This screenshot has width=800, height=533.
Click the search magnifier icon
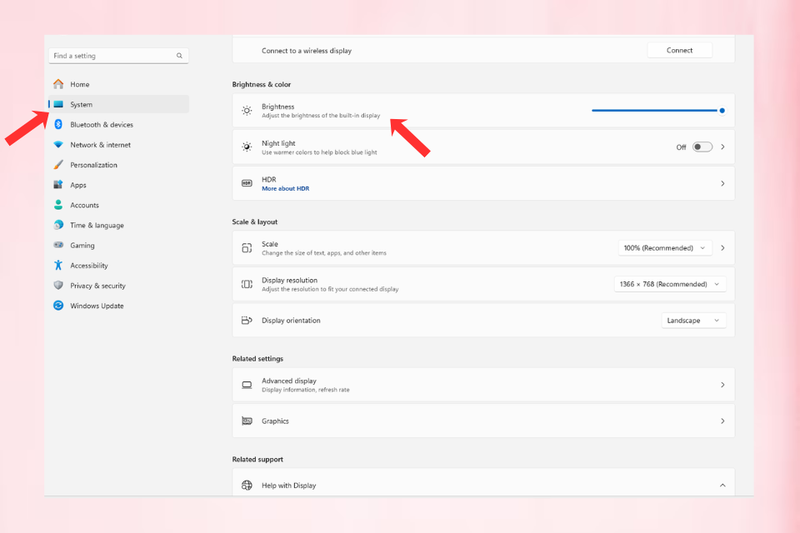click(x=180, y=56)
